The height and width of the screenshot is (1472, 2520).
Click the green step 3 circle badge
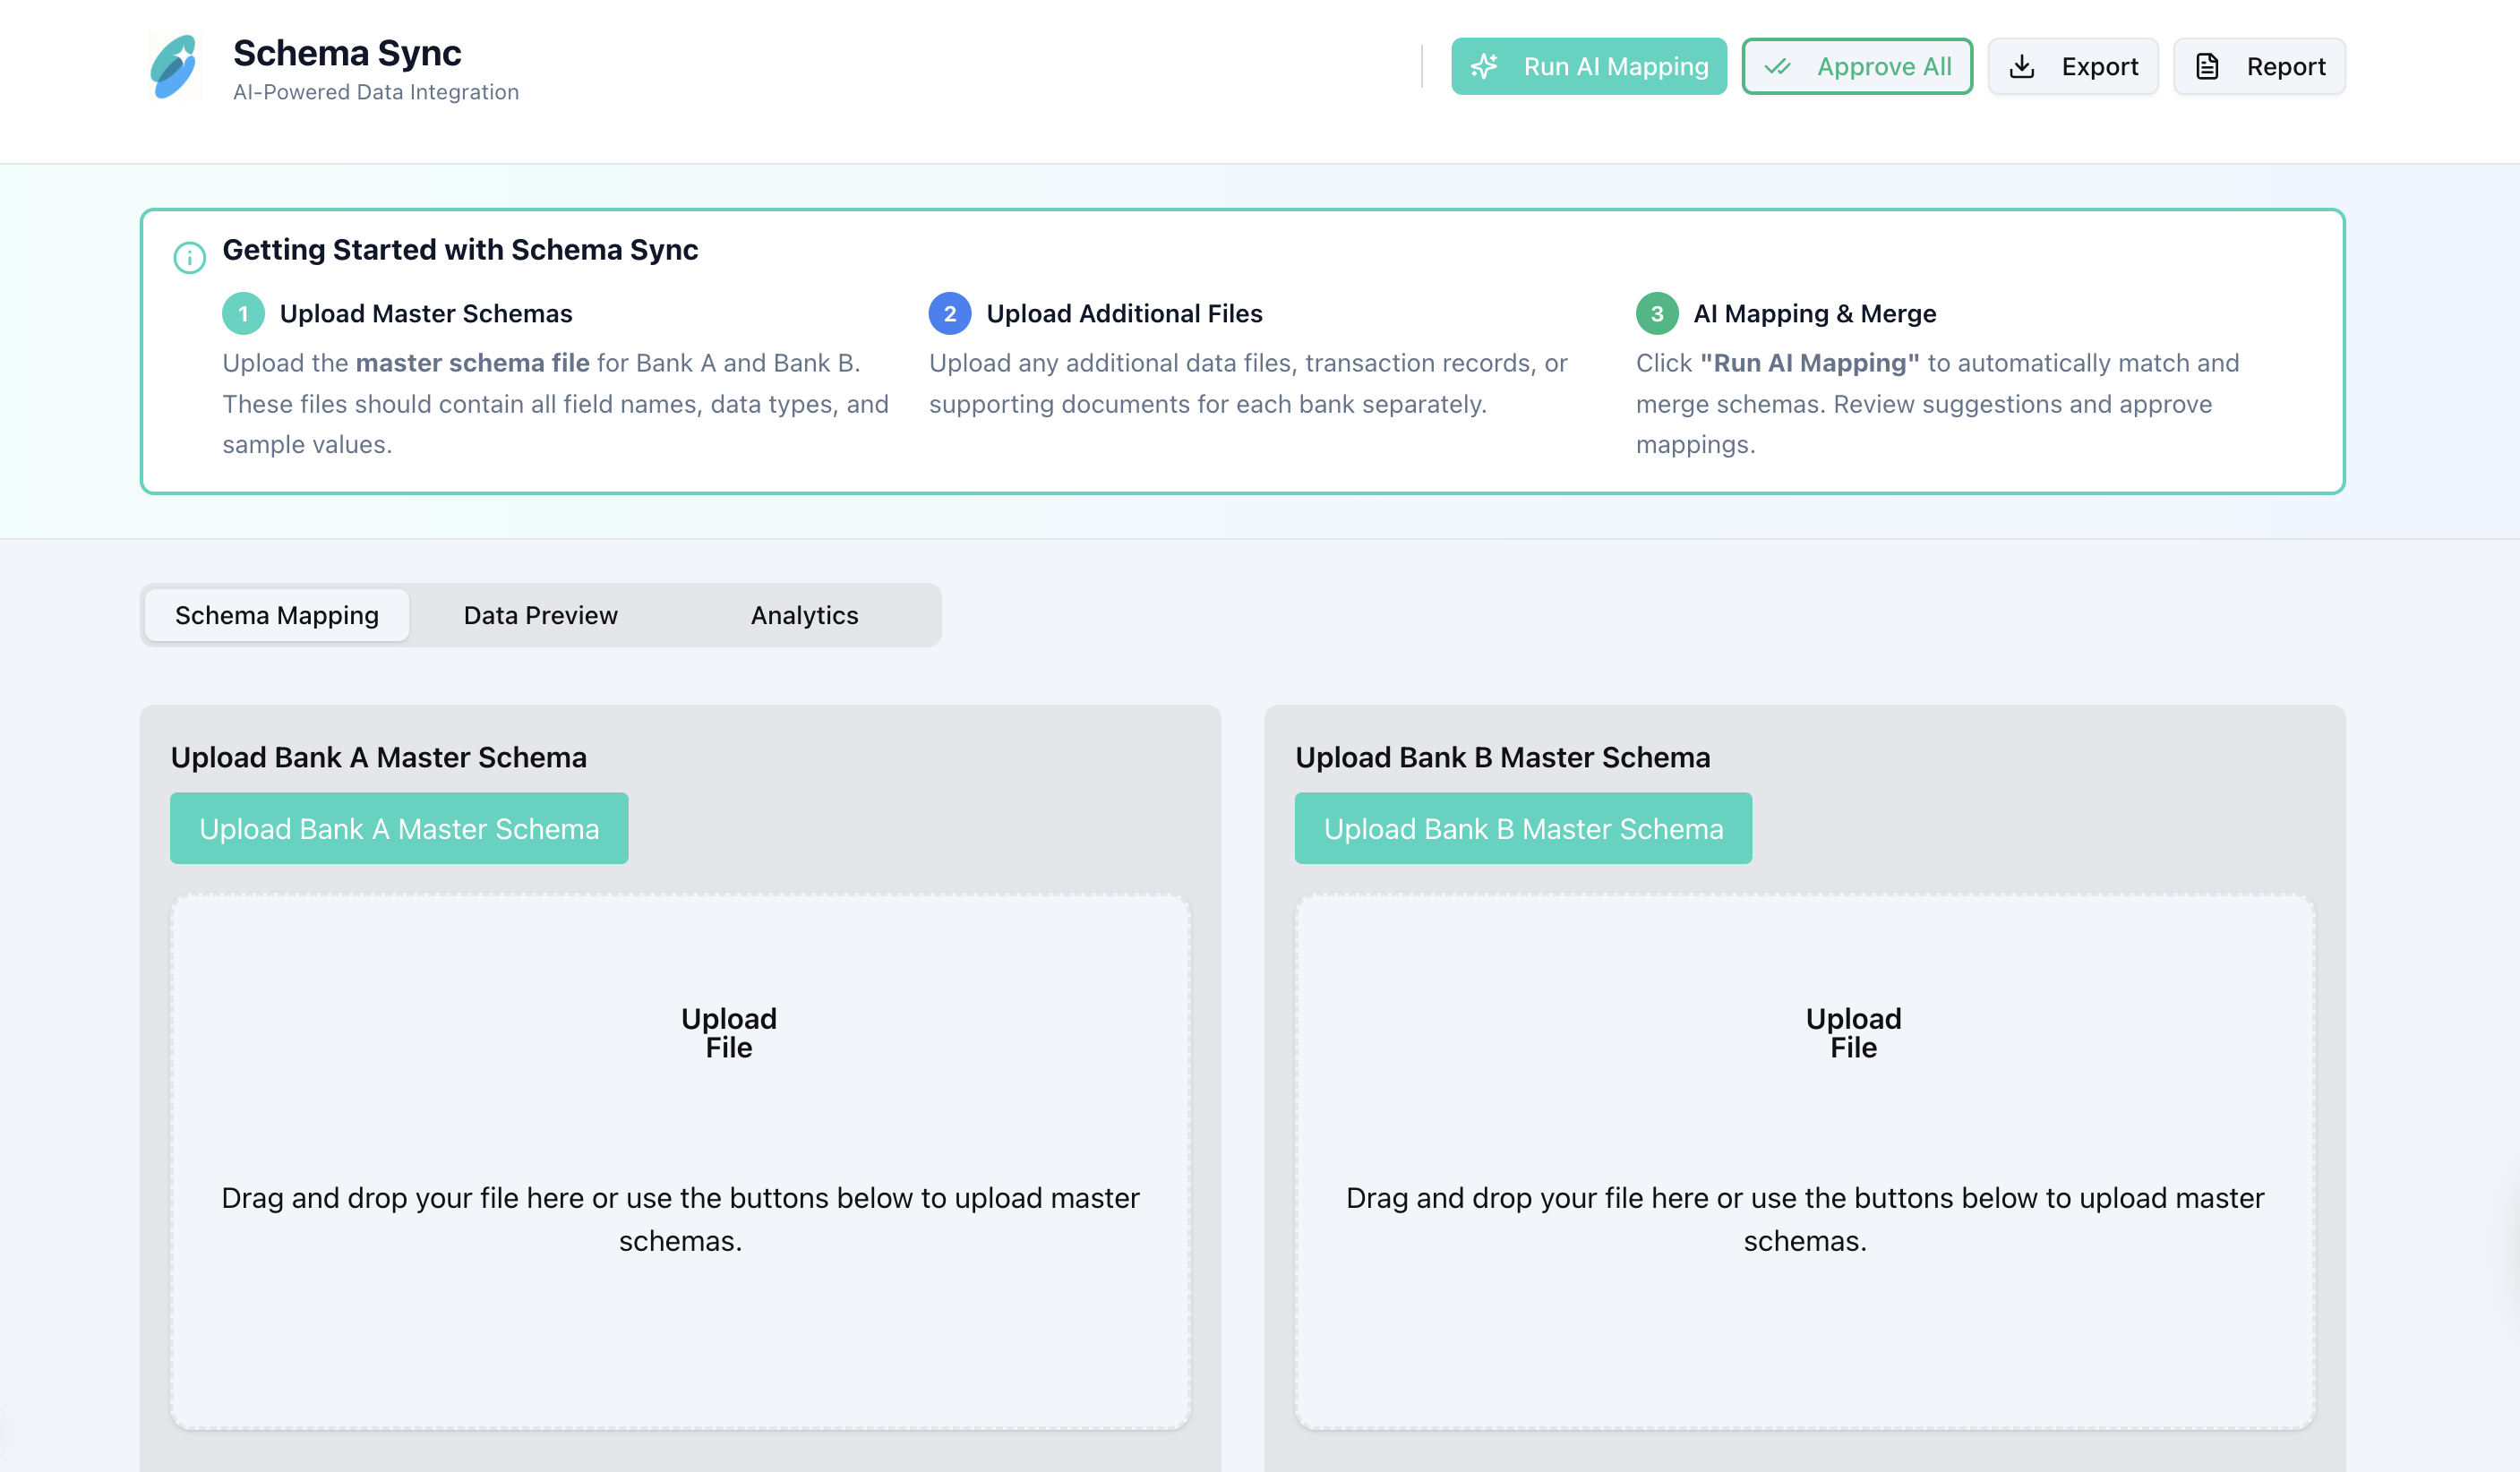tap(1656, 314)
